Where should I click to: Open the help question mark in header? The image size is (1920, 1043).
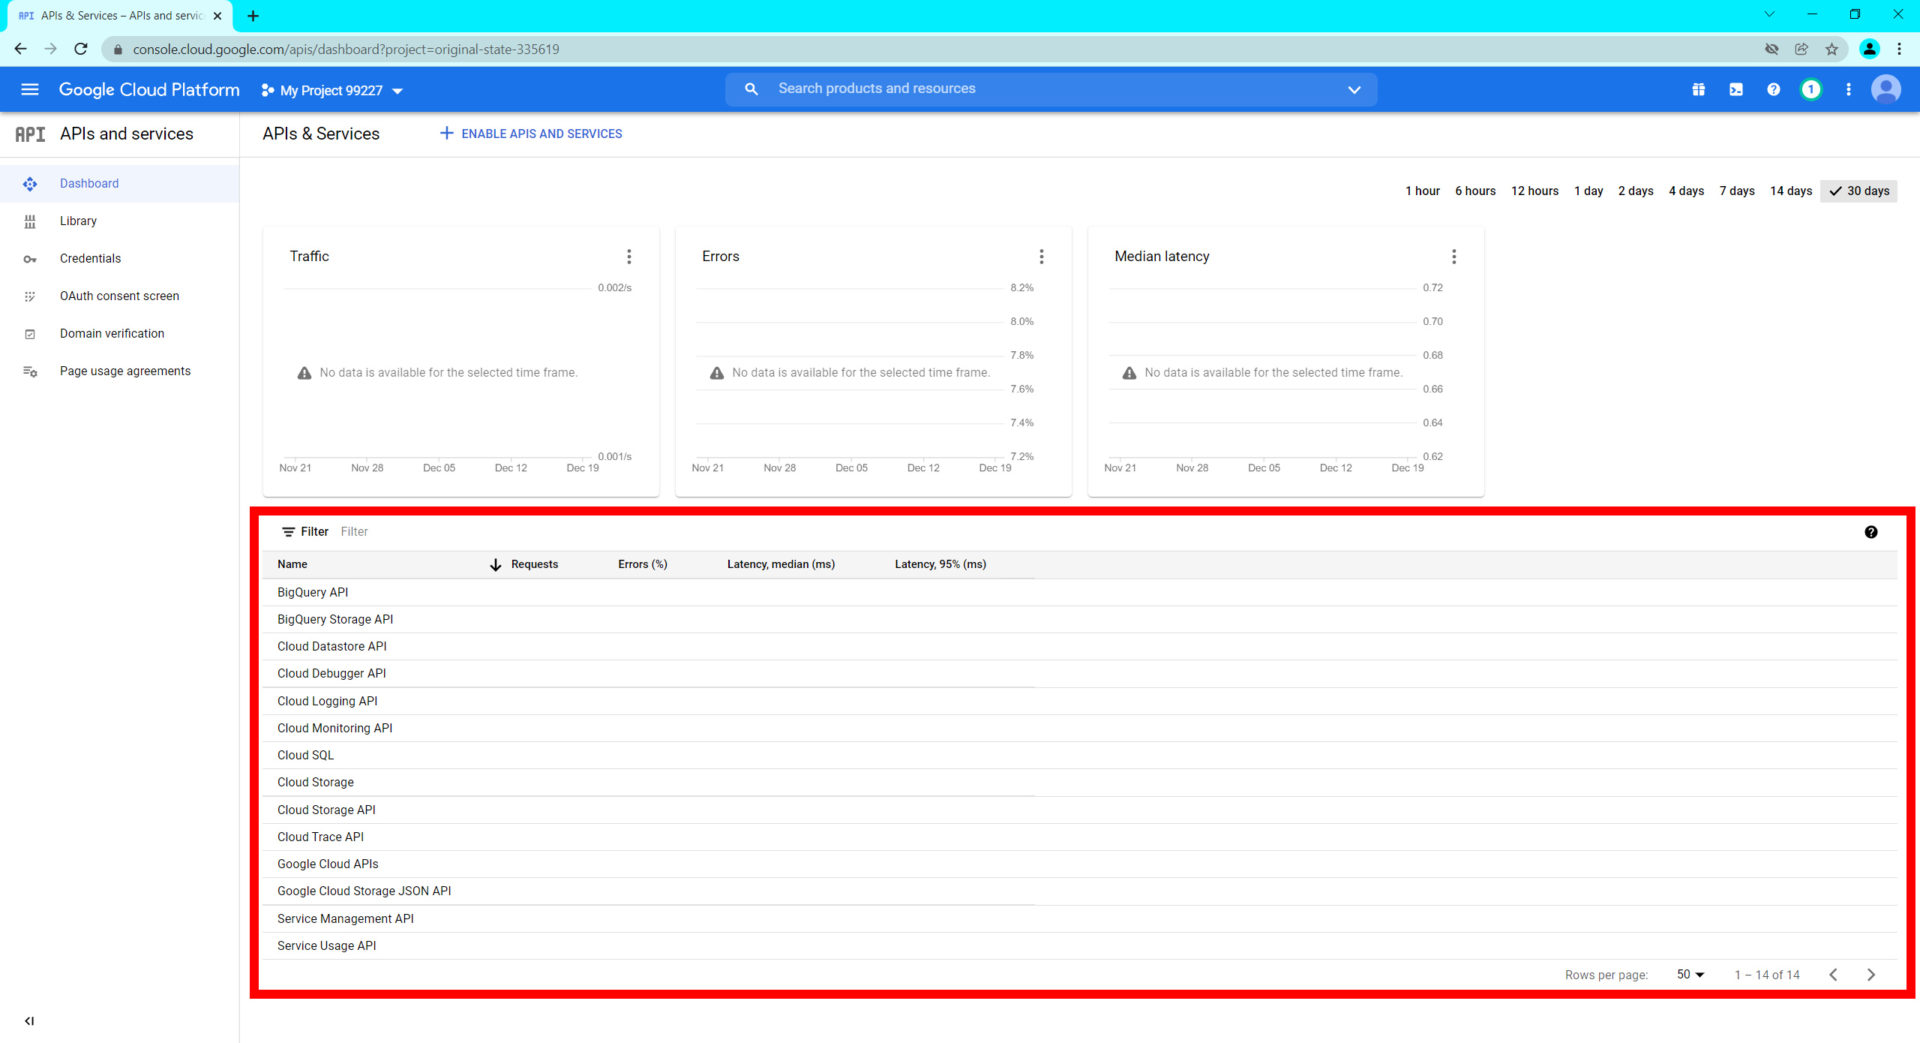coord(1773,89)
